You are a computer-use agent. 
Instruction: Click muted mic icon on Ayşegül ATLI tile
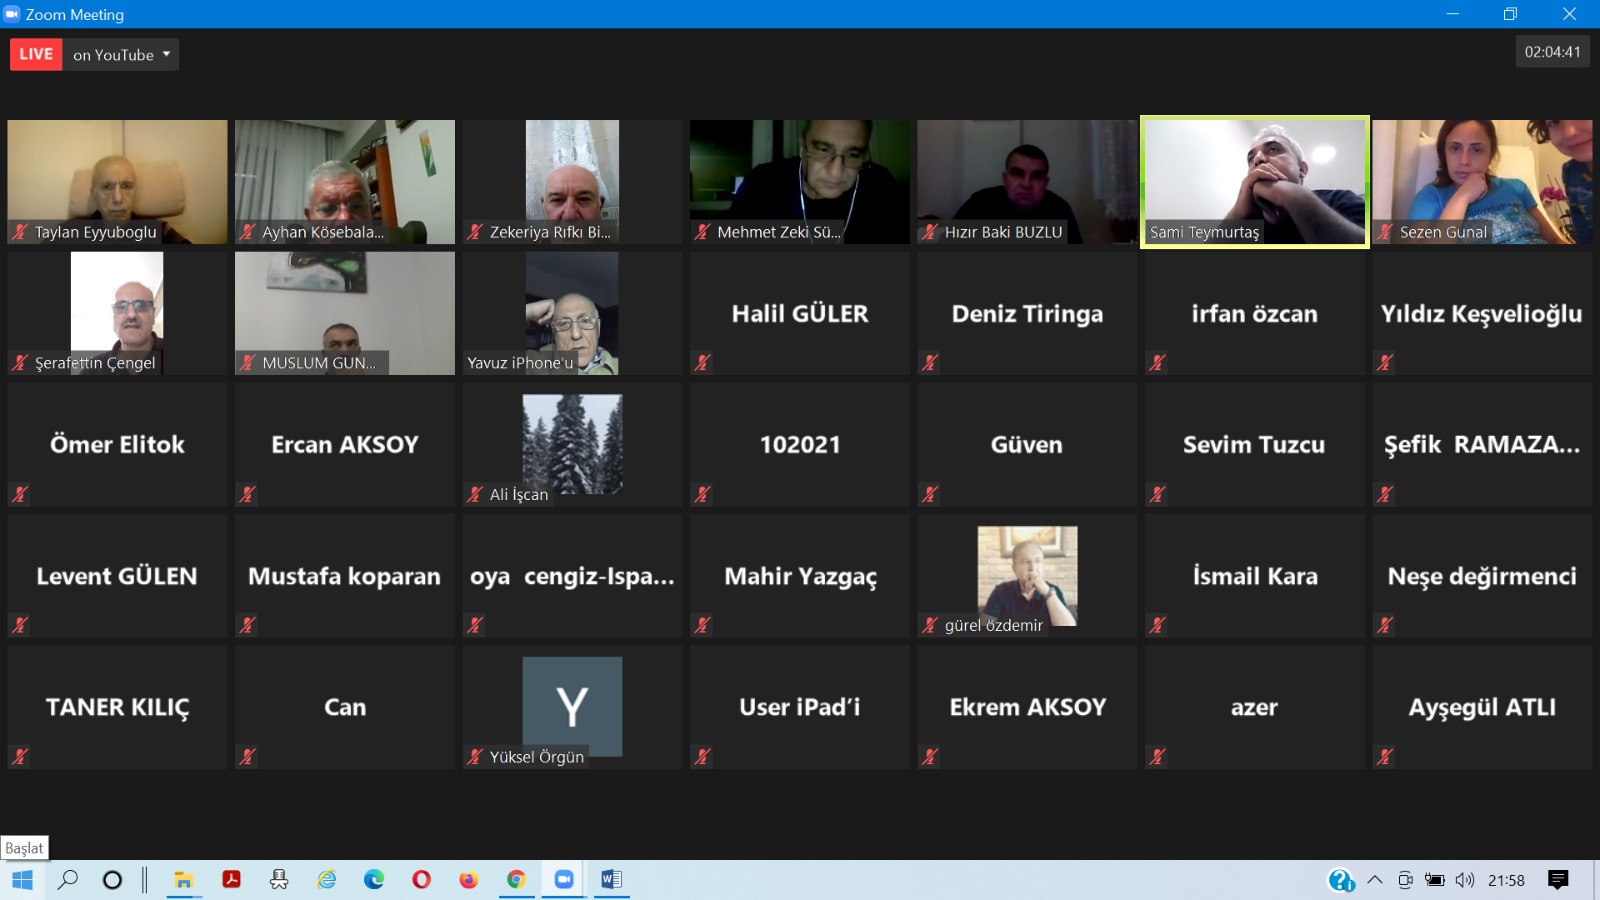pyautogui.click(x=1385, y=757)
